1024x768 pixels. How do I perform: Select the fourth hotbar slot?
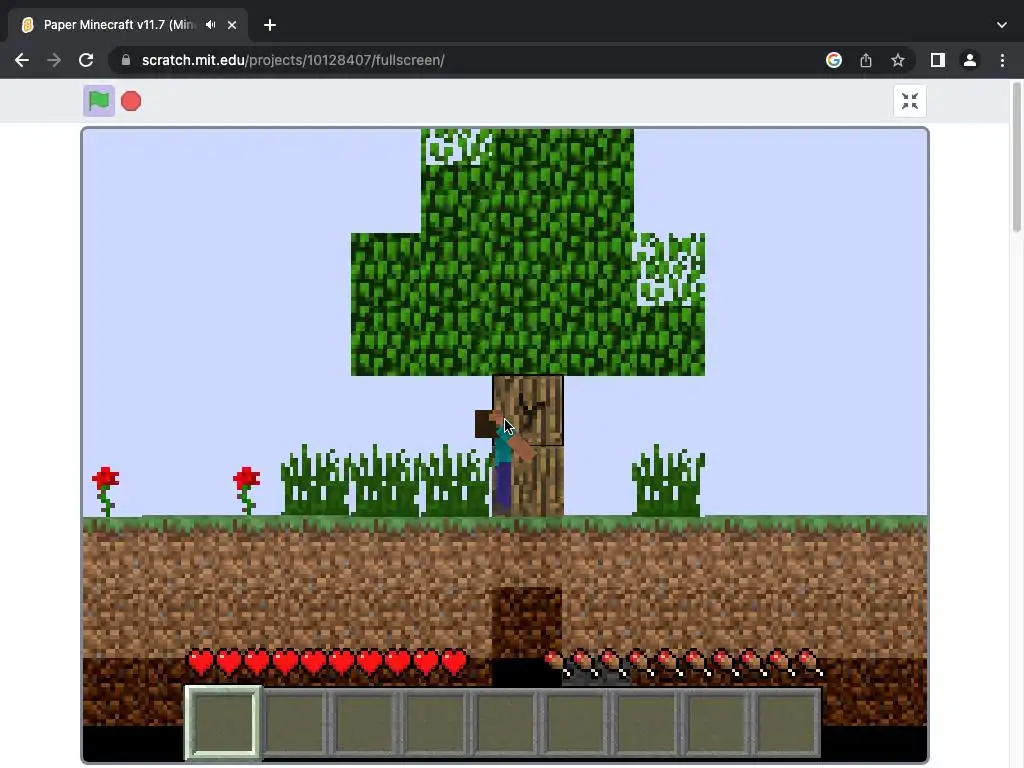point(436,722)
